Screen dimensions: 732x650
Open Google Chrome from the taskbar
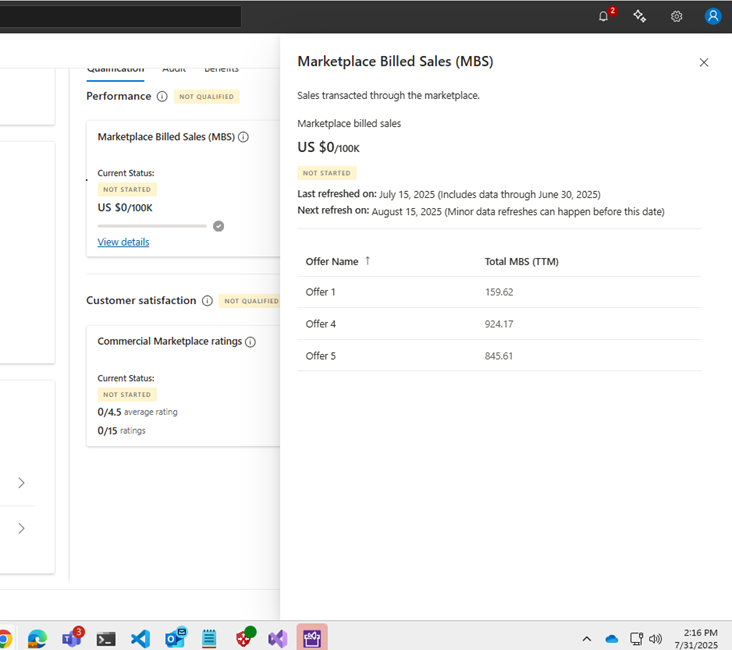click(x=4, y=639)
